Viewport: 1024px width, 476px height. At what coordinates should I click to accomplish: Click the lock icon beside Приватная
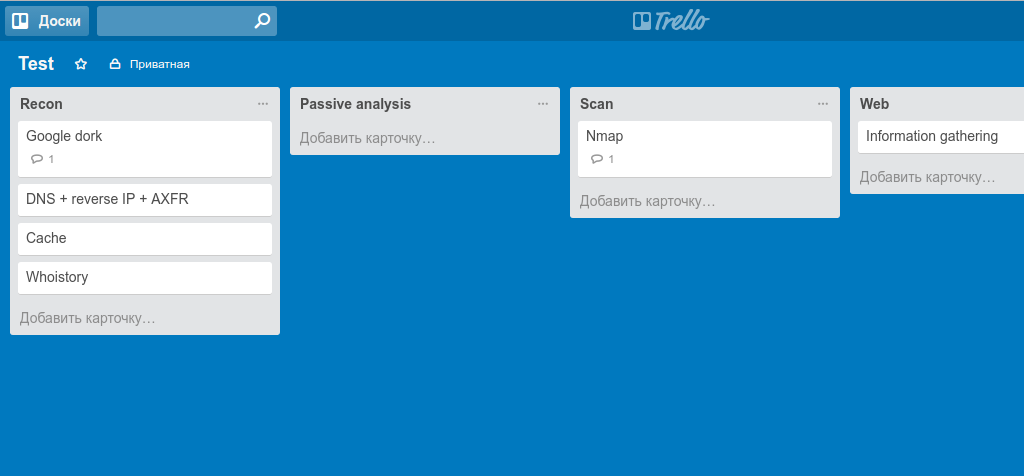[x=115, y=64]
